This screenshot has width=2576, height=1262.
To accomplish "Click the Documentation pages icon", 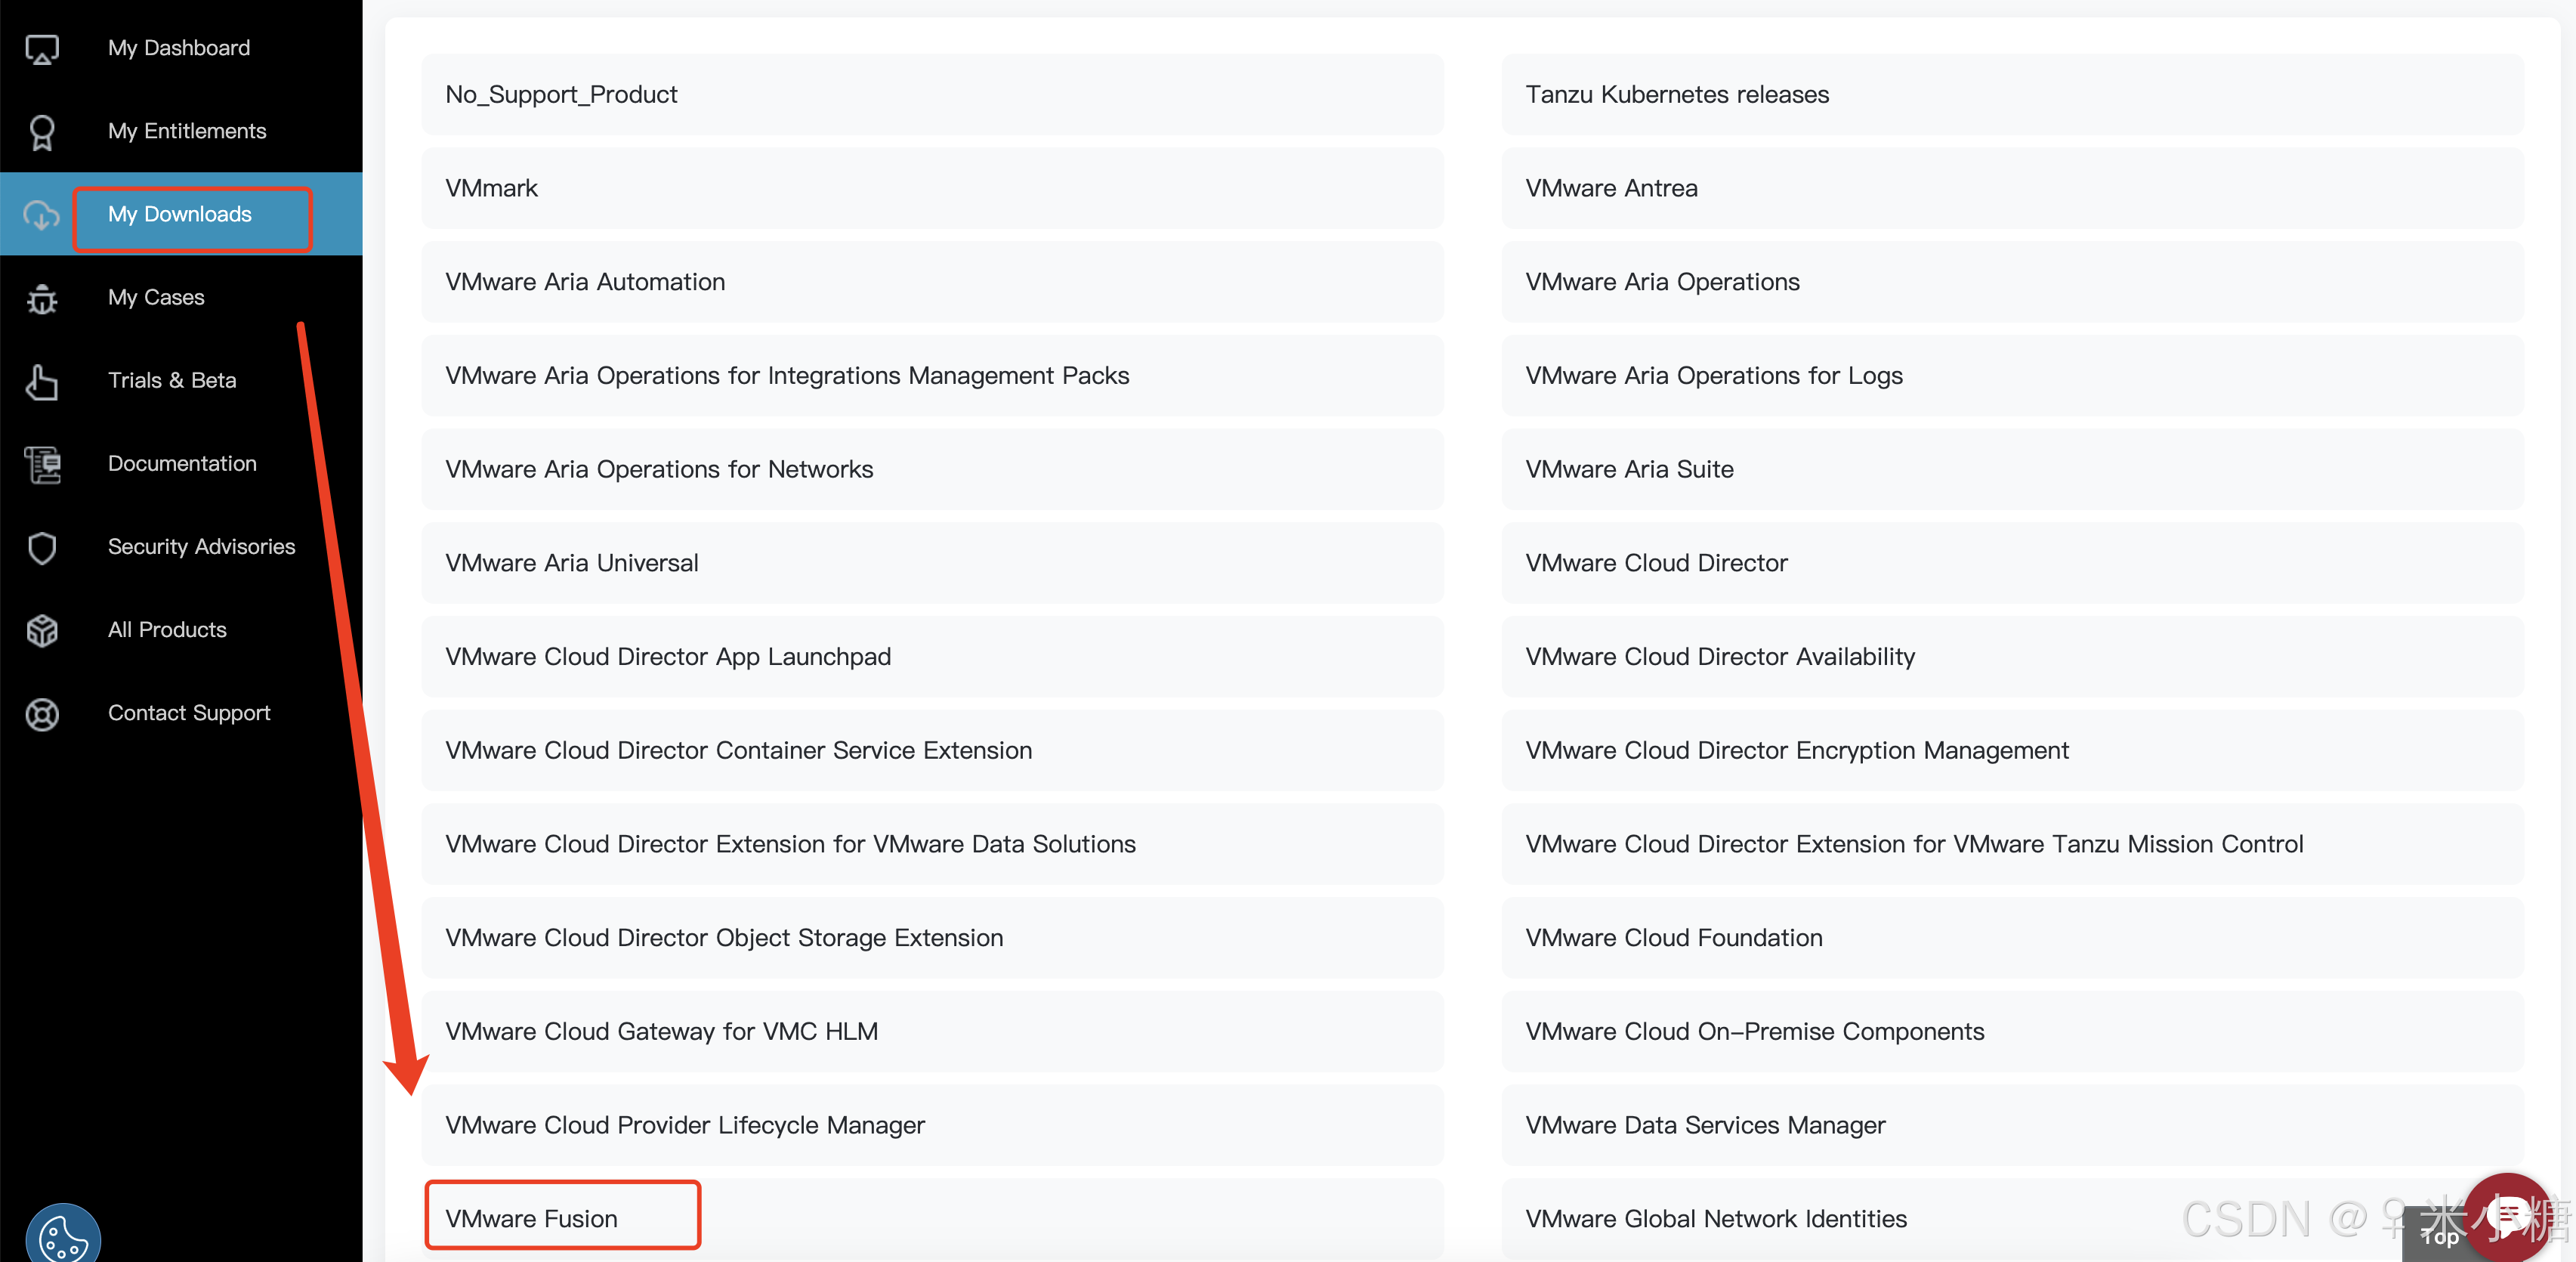I will point(42,464).
